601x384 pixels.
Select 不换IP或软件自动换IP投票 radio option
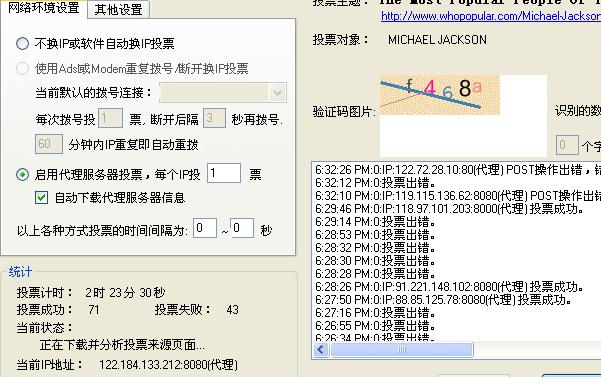click(22, 44)
